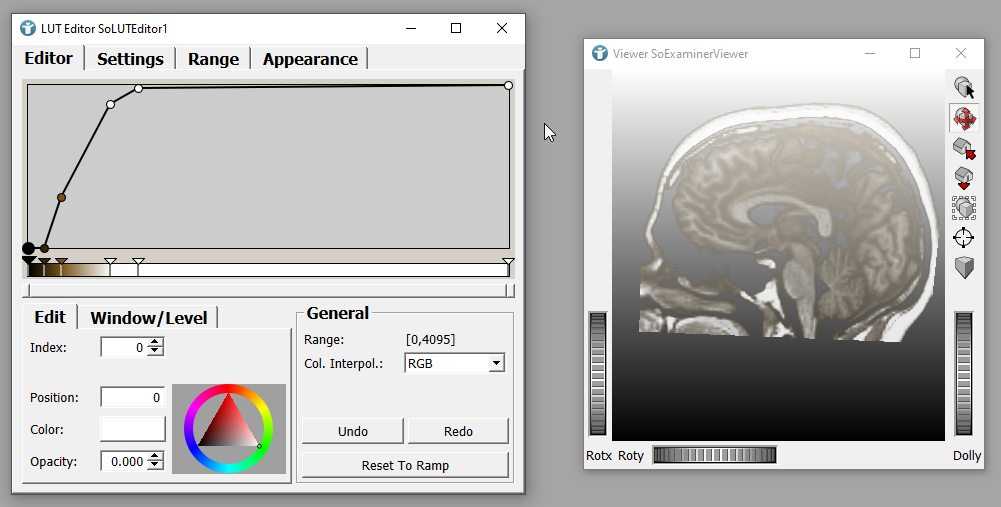Click the Position input field

click(x=133, y=397)
